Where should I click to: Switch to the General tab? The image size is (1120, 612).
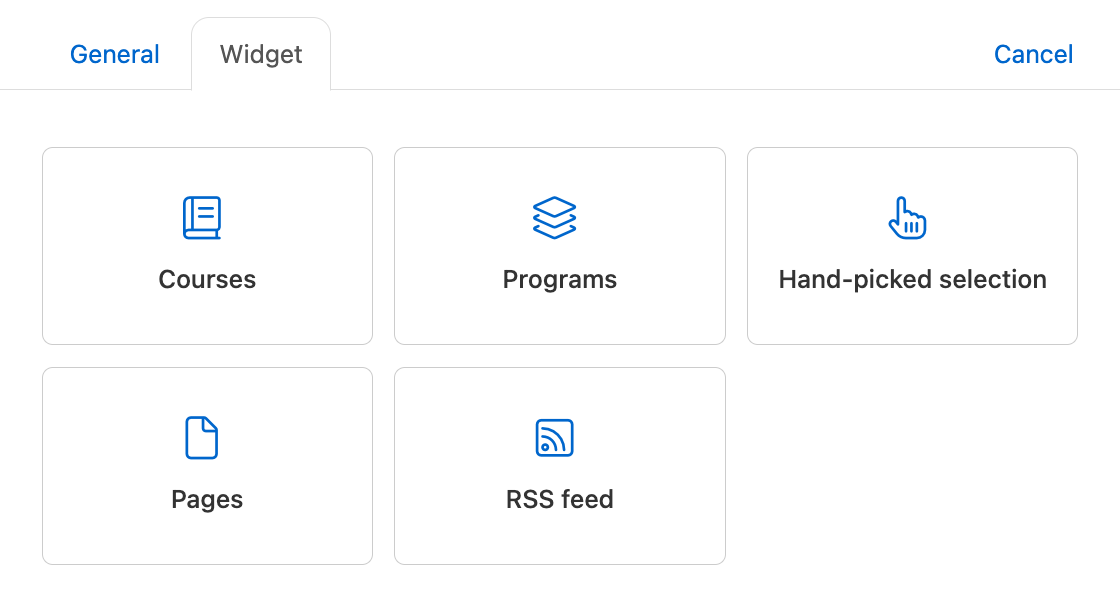click(x=114, y=54)
